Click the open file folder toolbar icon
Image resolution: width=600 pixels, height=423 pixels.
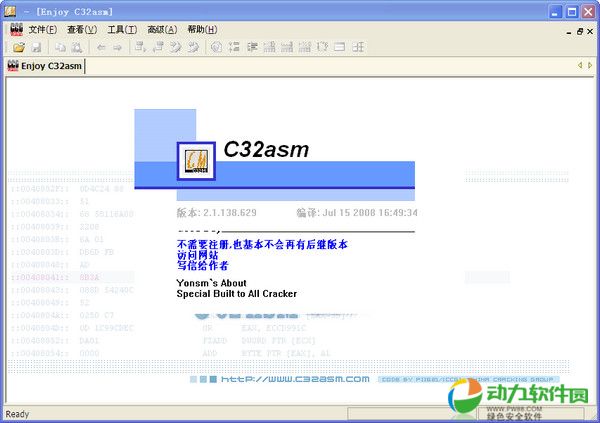coord(18,47)
